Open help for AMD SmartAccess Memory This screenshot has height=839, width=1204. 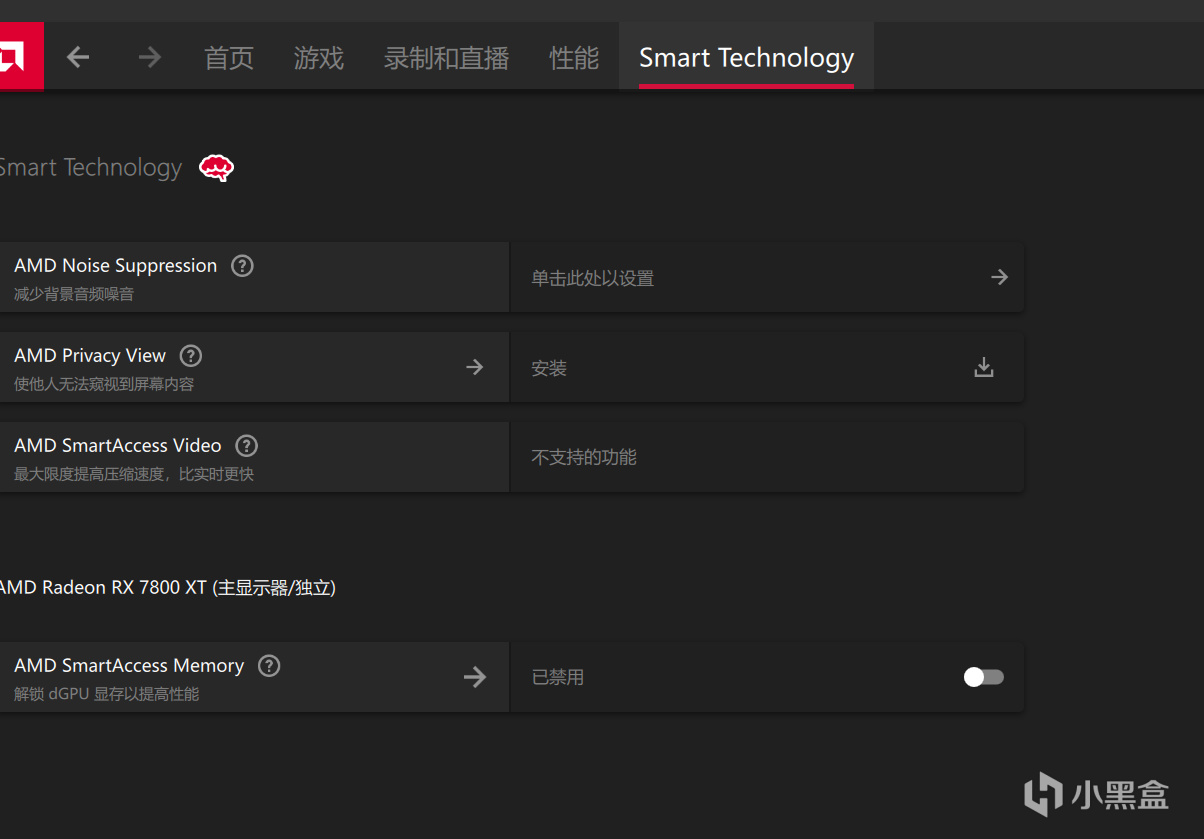point(269,666)
